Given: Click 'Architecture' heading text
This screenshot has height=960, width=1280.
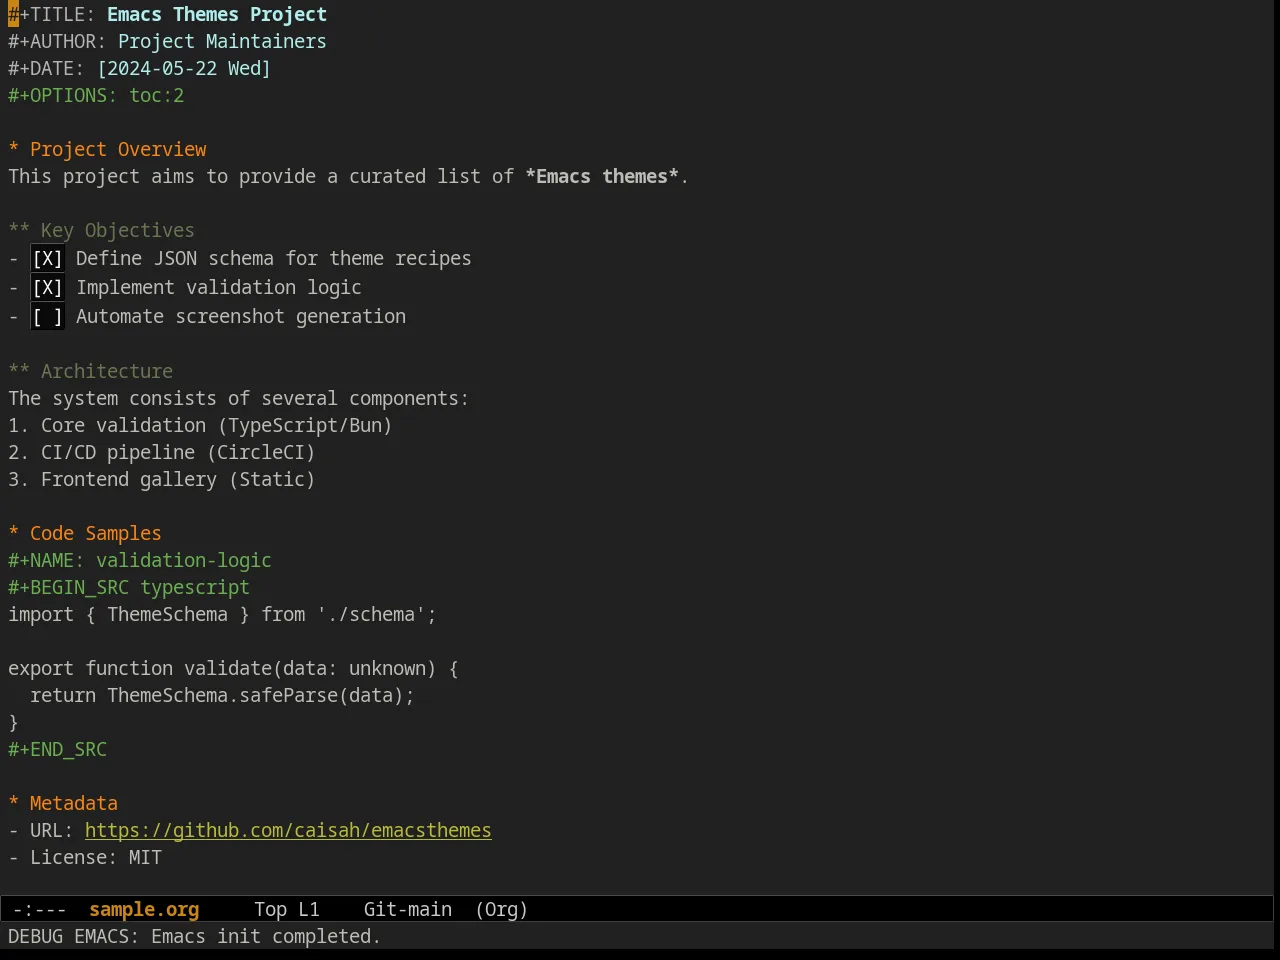Looking at the screenshot, I should 107,371.
